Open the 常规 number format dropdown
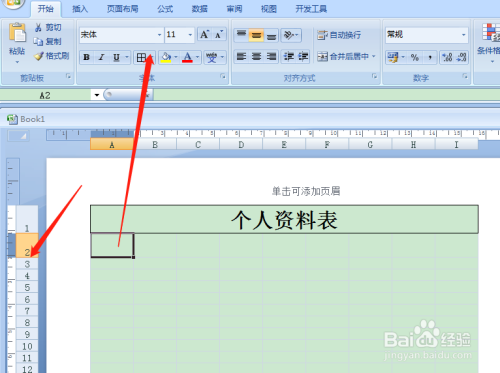 coord(464,35)
